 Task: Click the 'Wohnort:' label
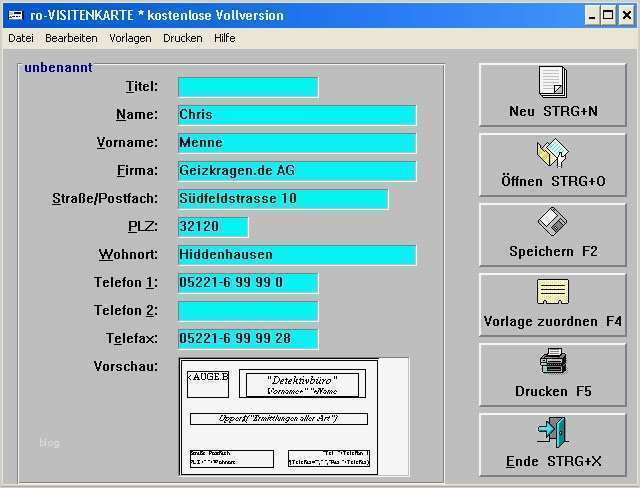[x=128, y=255]
